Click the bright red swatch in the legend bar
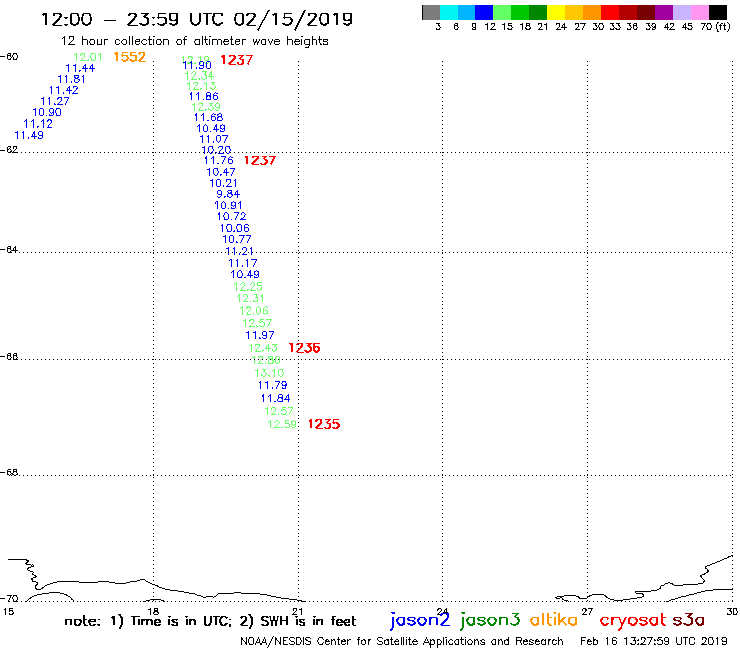Screen dimensions: 740x650 point(610,12)
